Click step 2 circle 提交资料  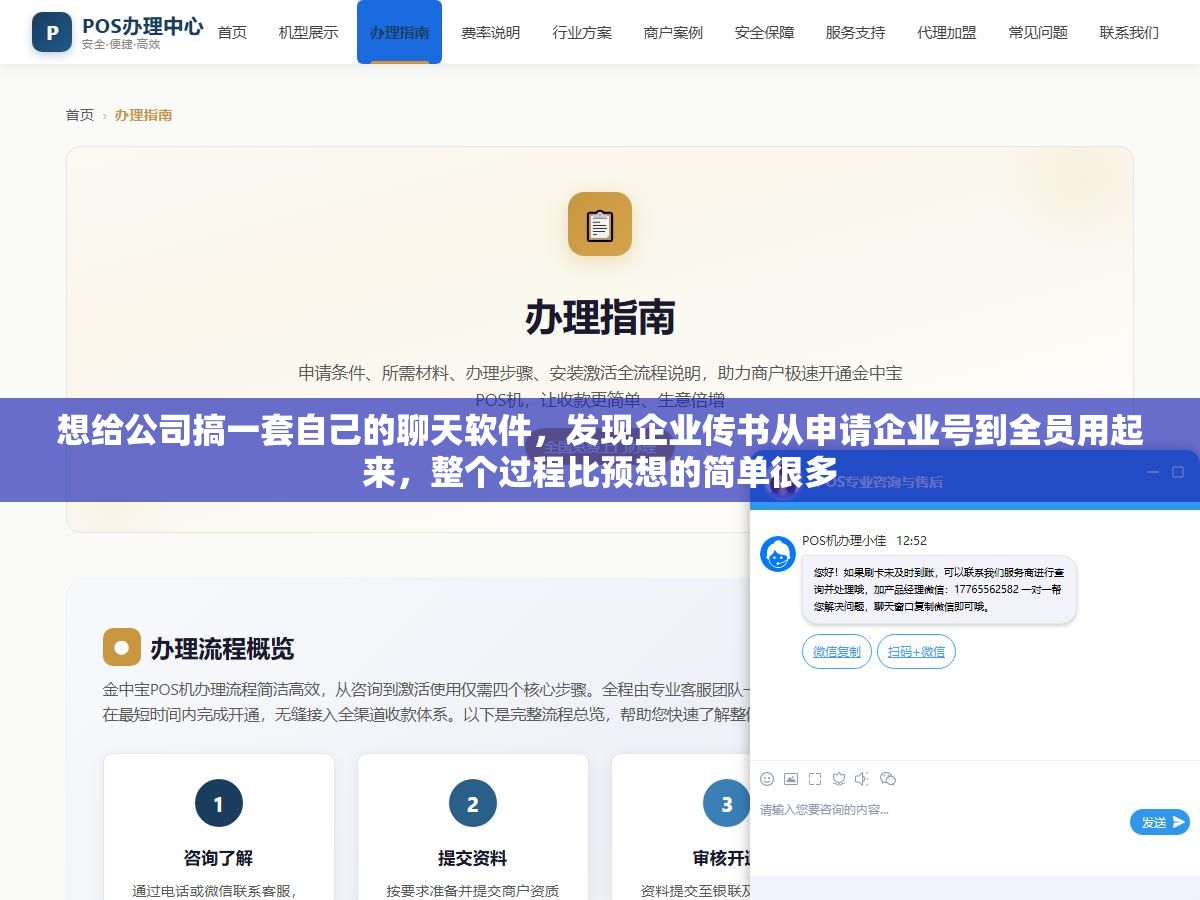point(473,803)
